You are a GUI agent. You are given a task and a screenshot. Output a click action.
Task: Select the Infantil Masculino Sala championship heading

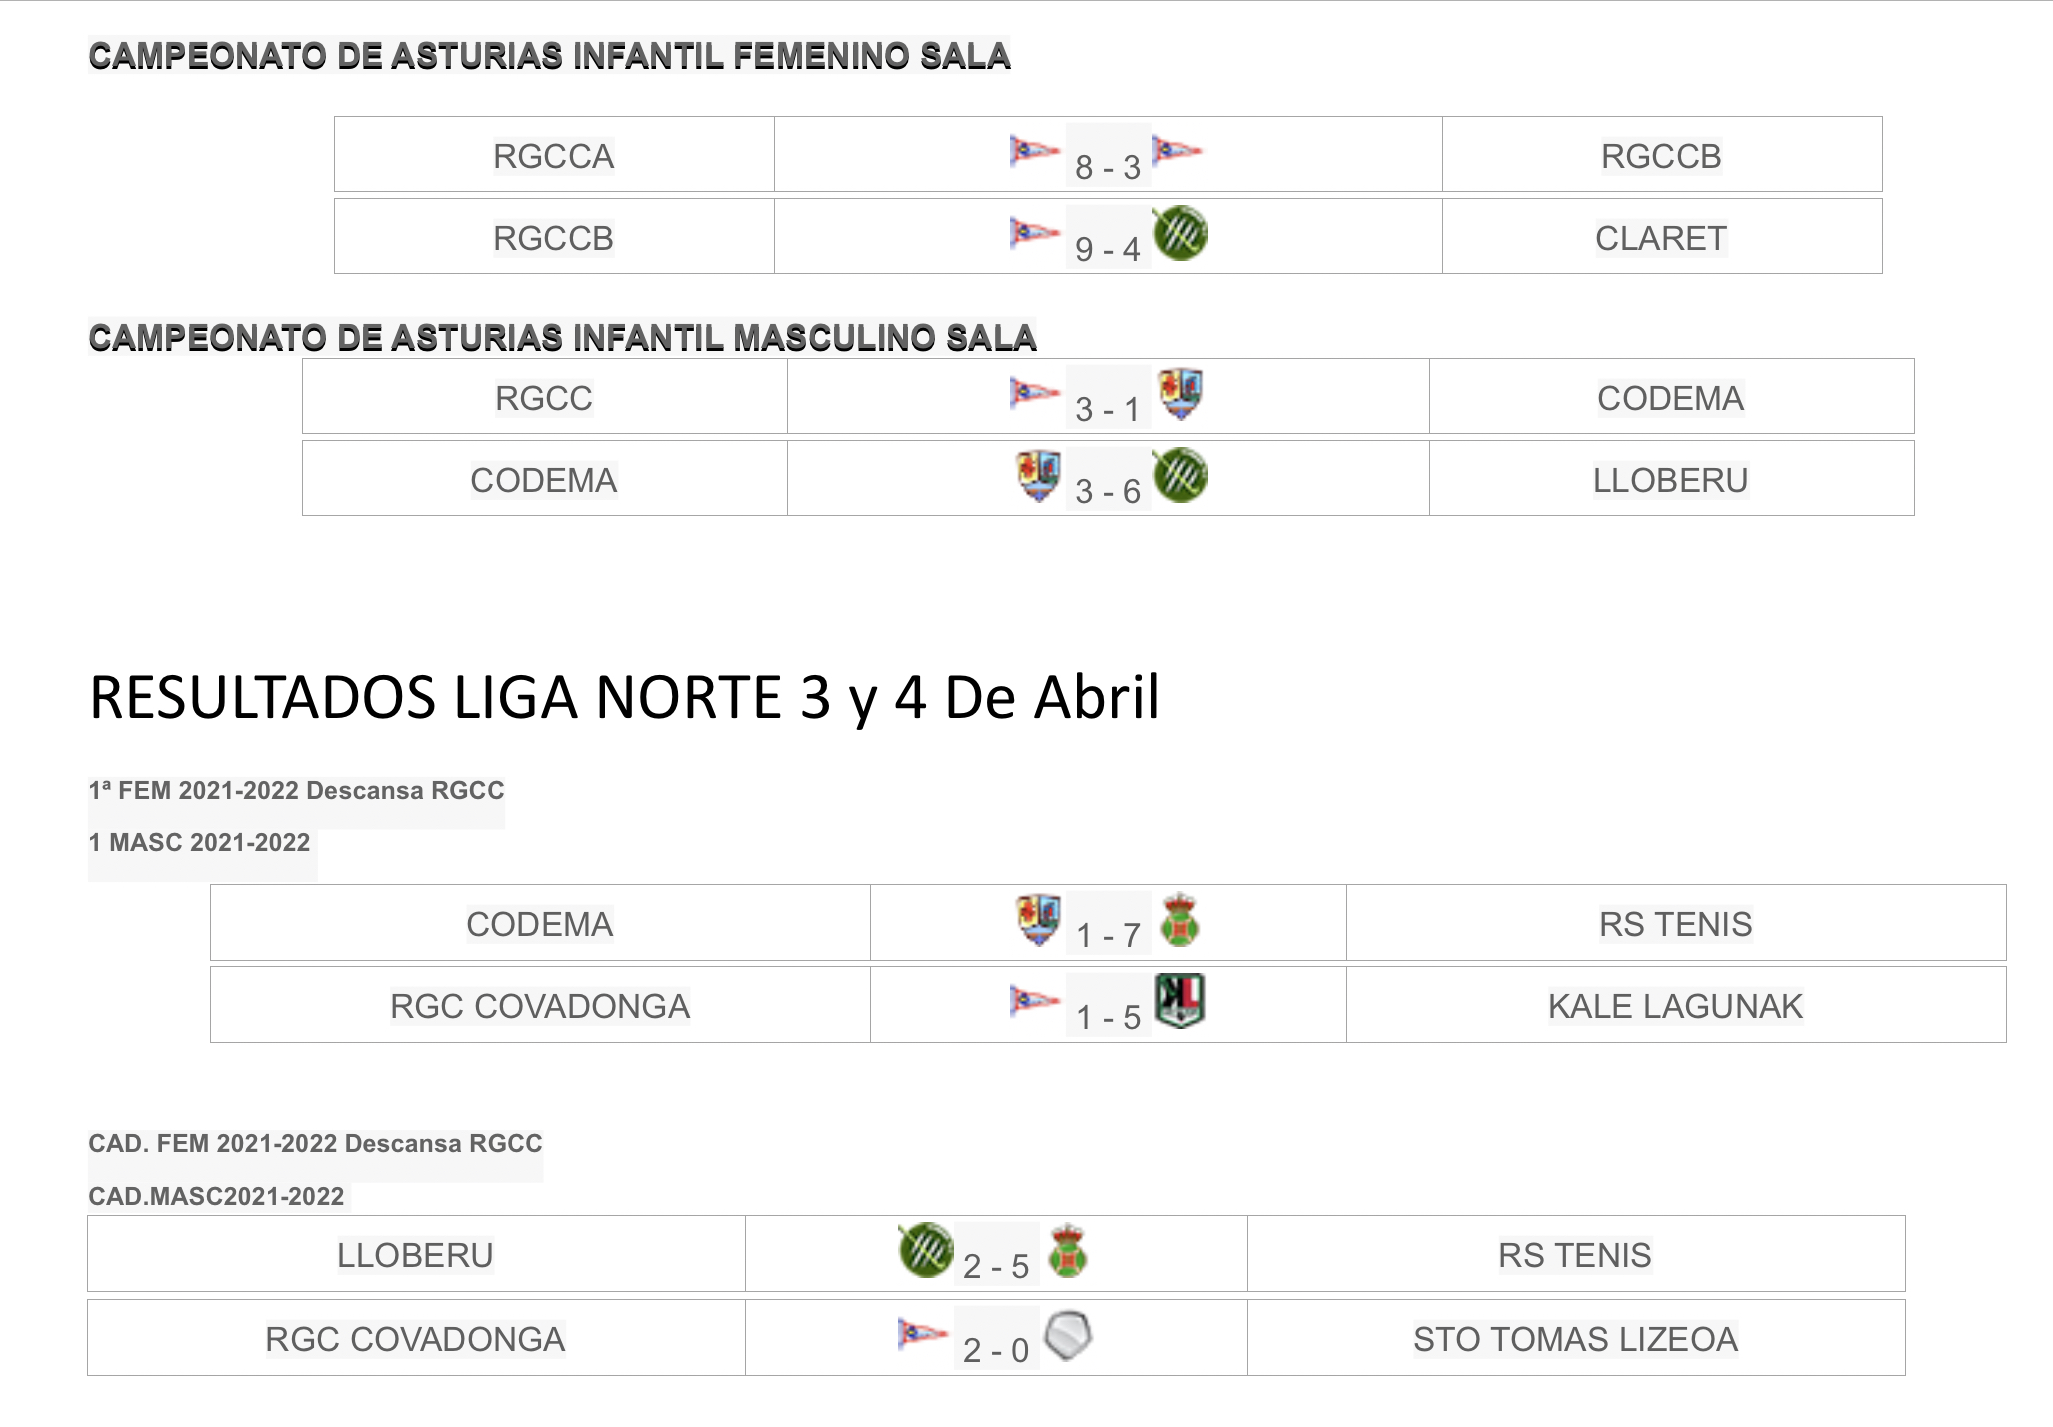pos(562,338)
